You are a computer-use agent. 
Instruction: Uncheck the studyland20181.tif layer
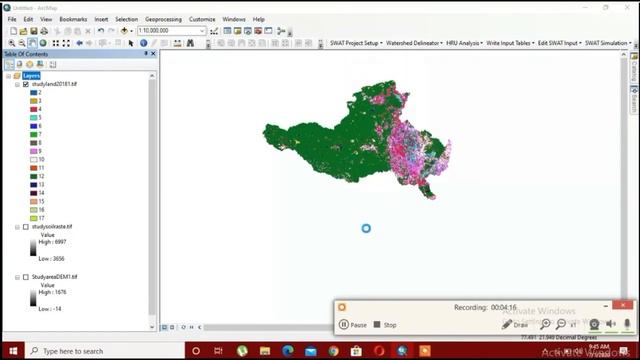point(26,84)
